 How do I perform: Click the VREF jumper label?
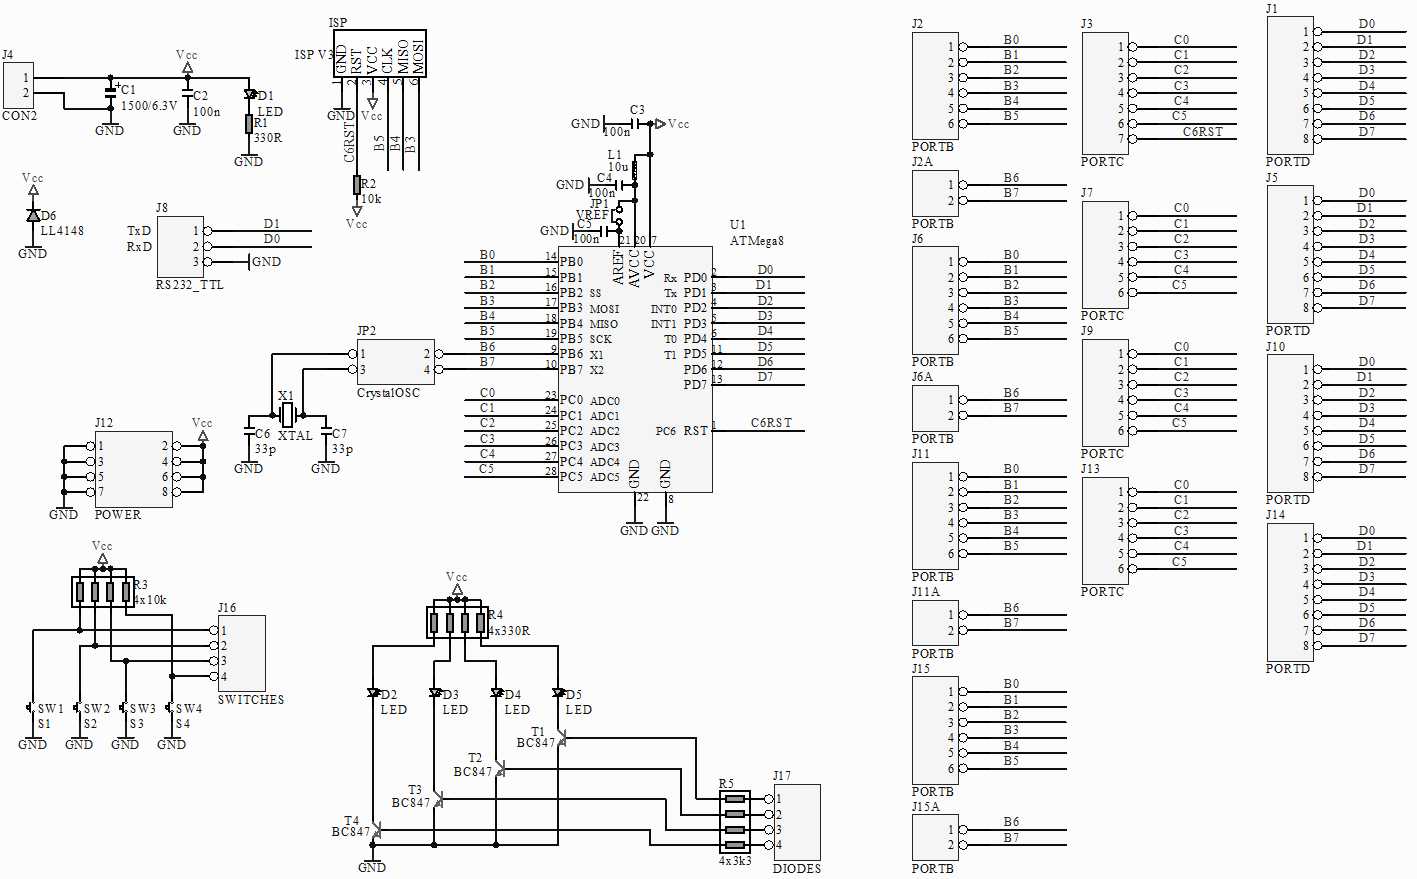pyautogui.click(x=593, y=215)
